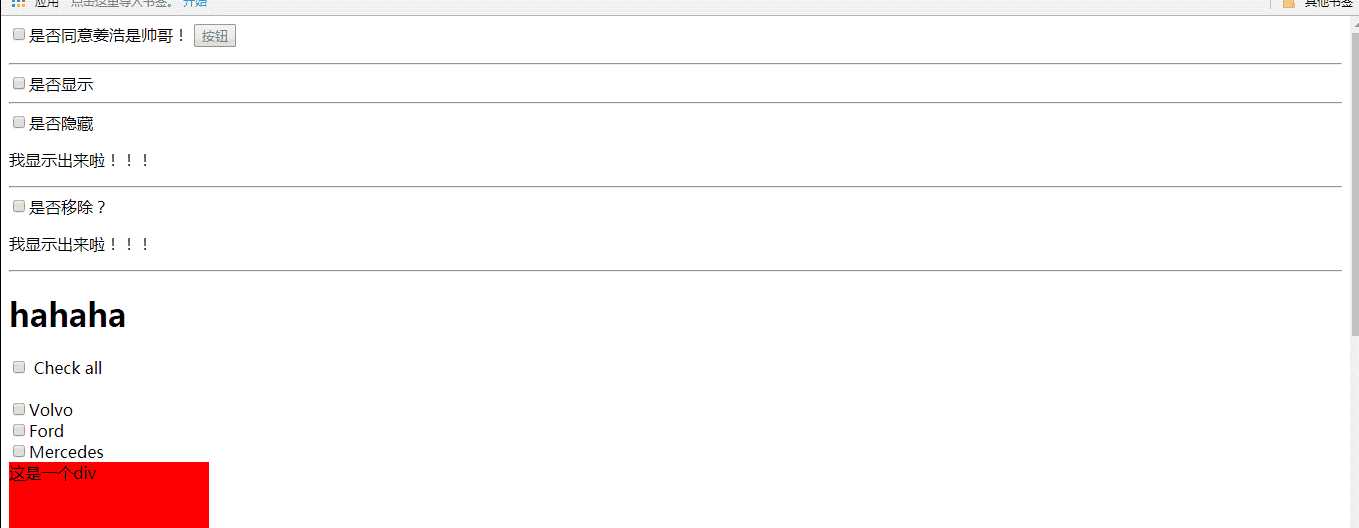1359x528 pixels.
Task: Enable the Mercedes checkbox
Action: [x=19, y=451]
